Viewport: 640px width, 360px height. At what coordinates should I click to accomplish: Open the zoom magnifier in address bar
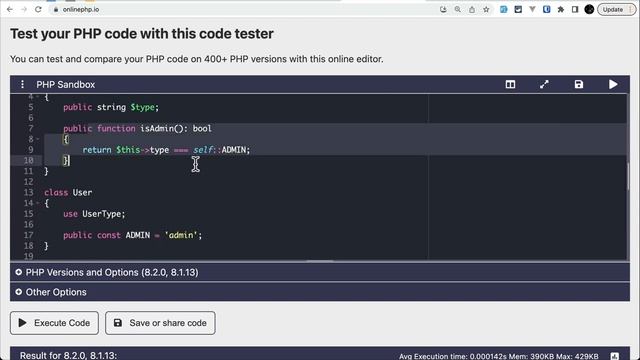coord(458,9)
